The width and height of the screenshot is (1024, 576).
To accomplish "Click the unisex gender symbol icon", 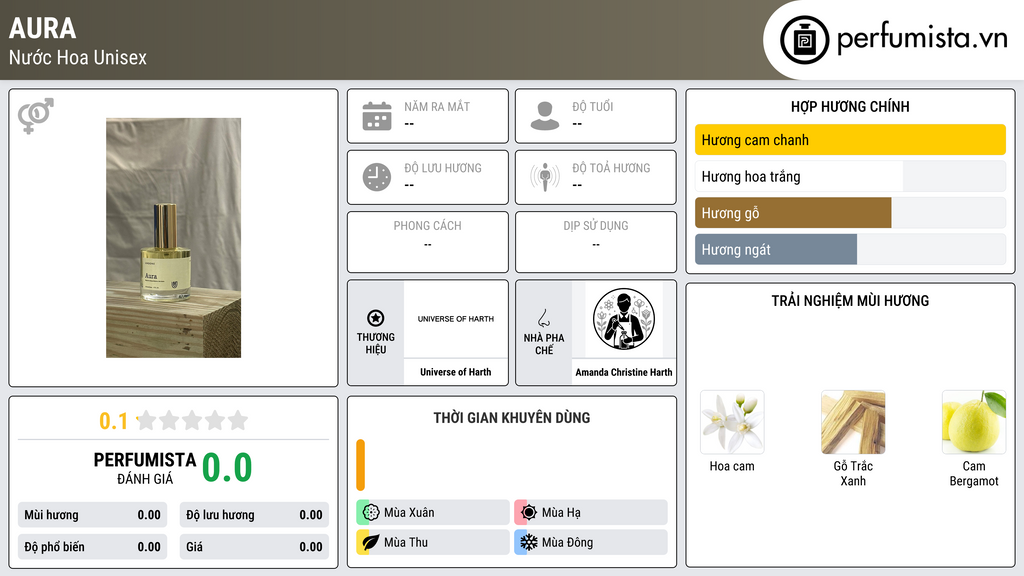I will [36, 116].
